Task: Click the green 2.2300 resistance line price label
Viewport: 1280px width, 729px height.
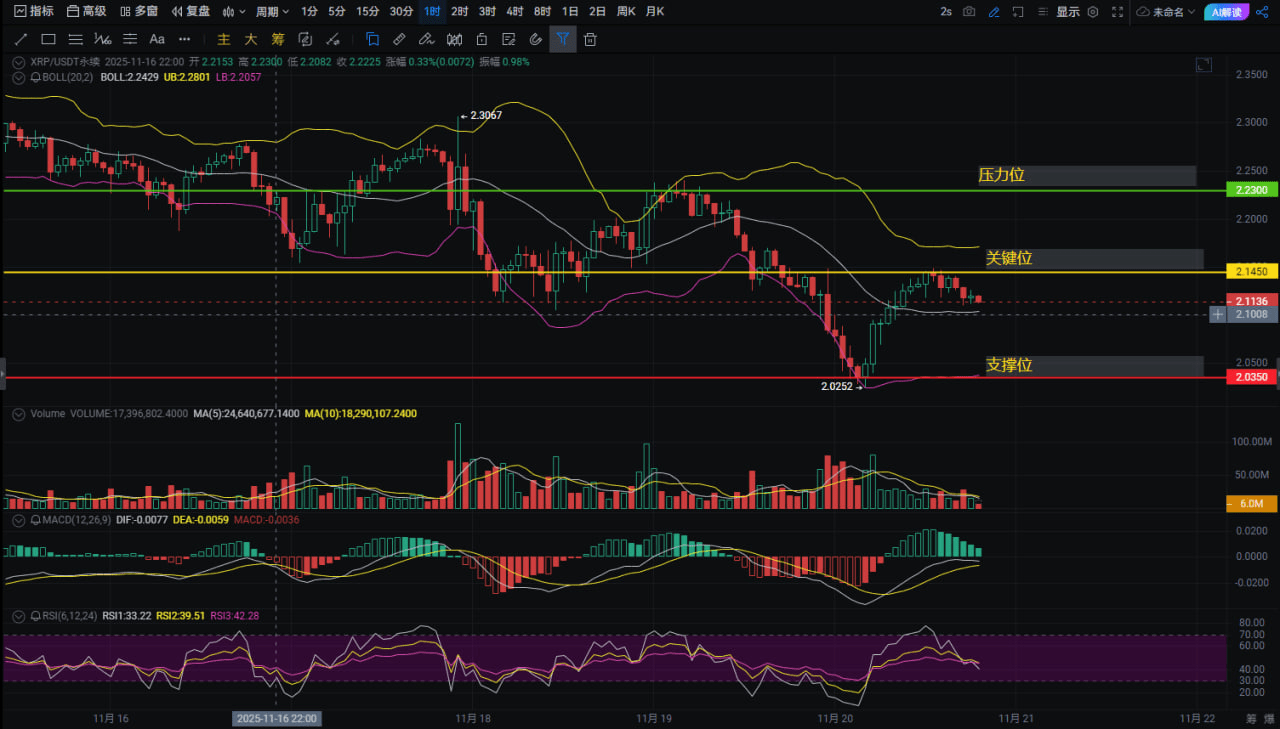Action: click(1251, 190)
